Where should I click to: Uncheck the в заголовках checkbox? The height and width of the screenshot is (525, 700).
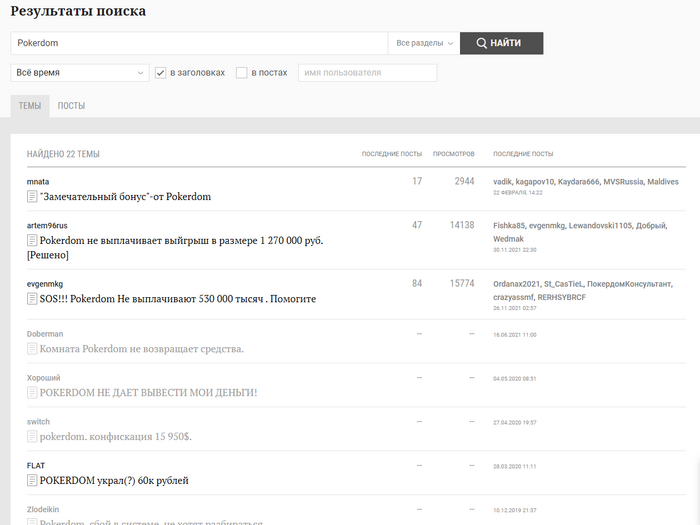point(161,73)
